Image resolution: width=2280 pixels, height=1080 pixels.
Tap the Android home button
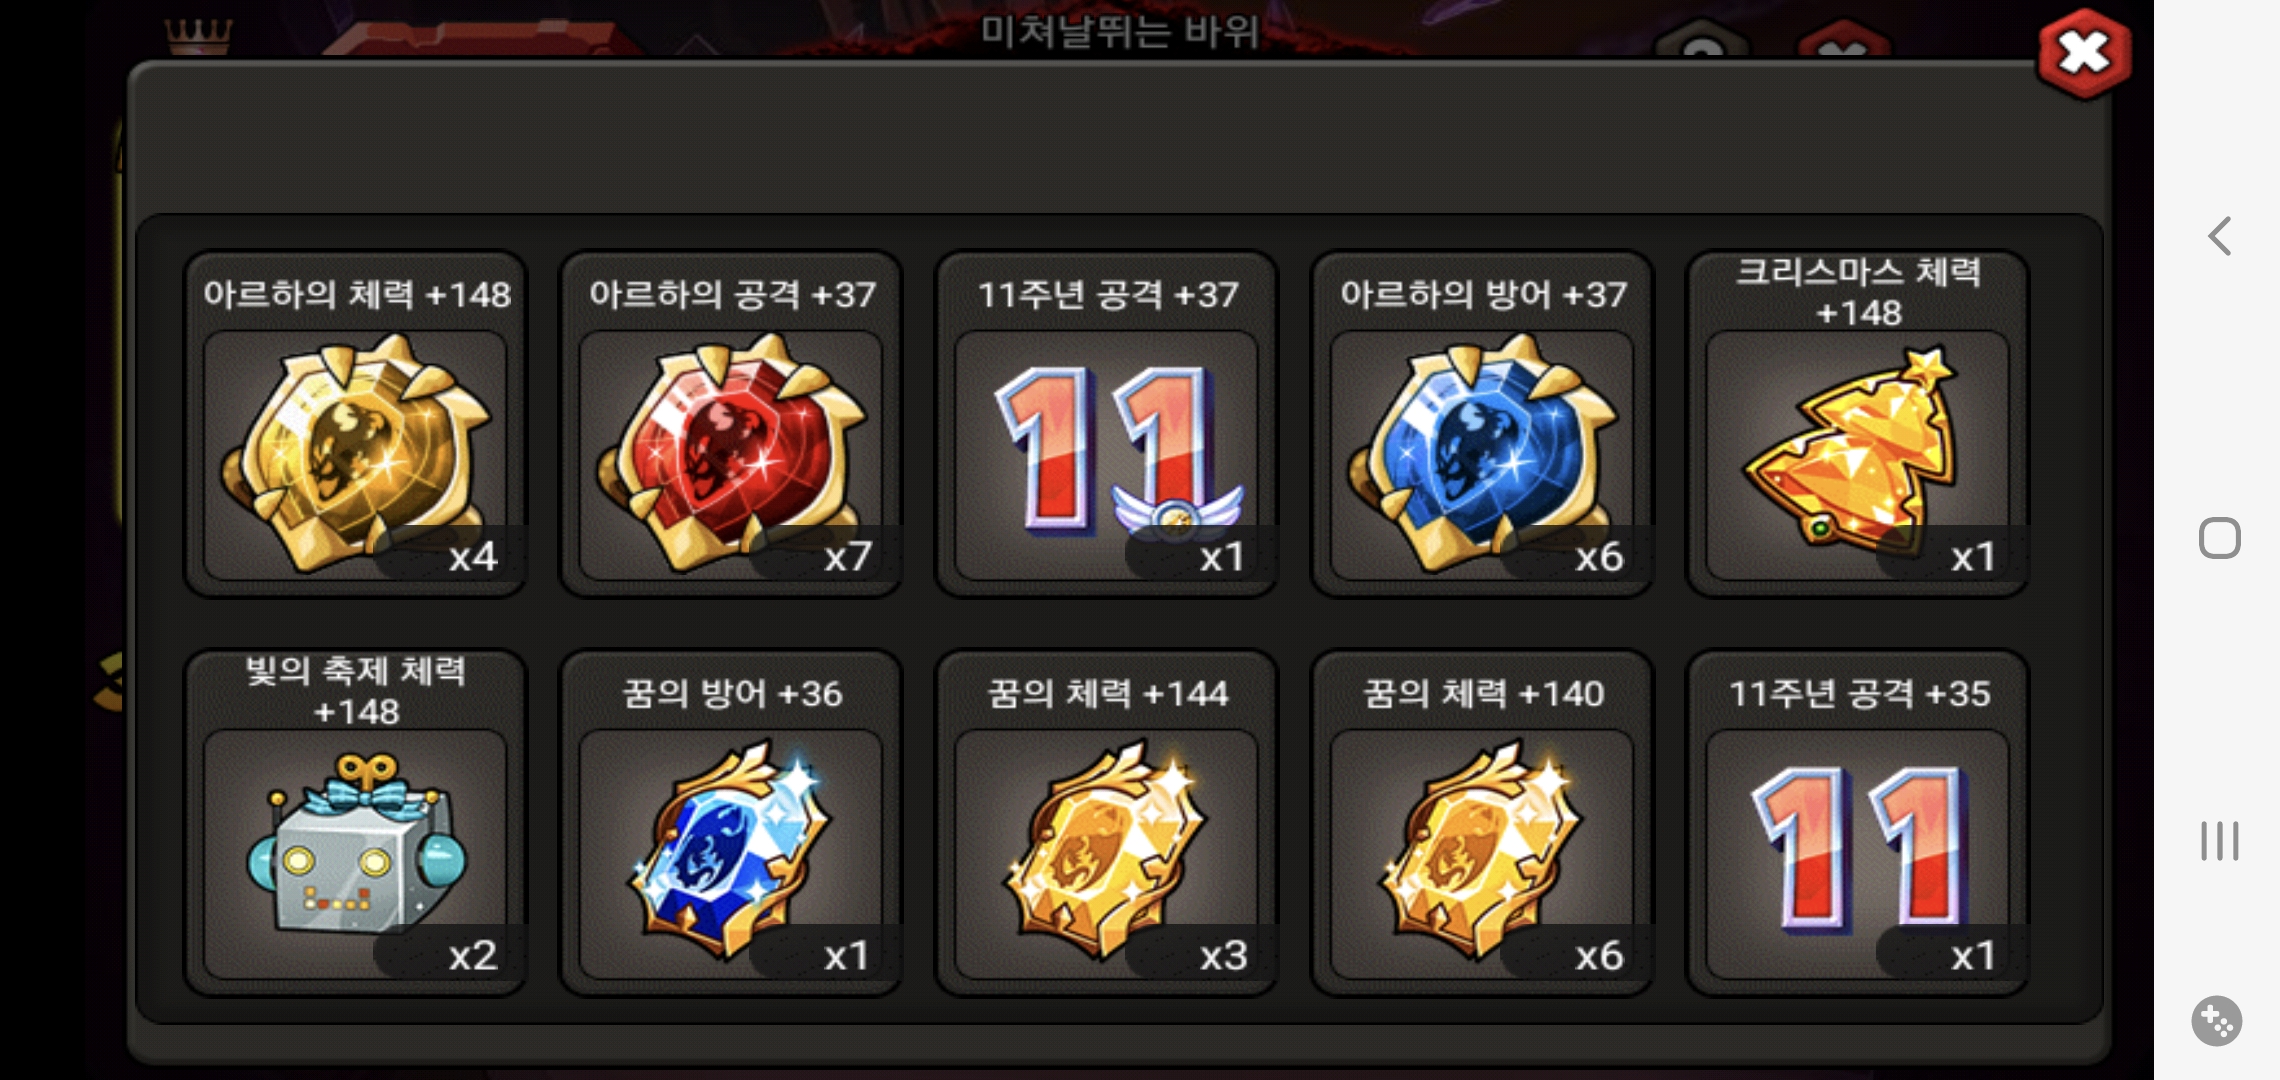click(x=2219, y=539)
